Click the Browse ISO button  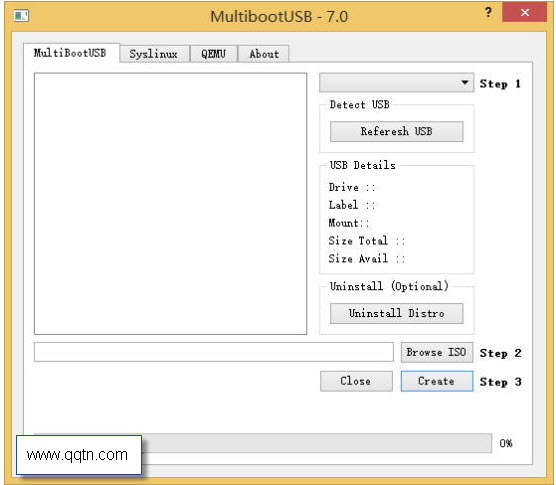click(x=437, y=352)
